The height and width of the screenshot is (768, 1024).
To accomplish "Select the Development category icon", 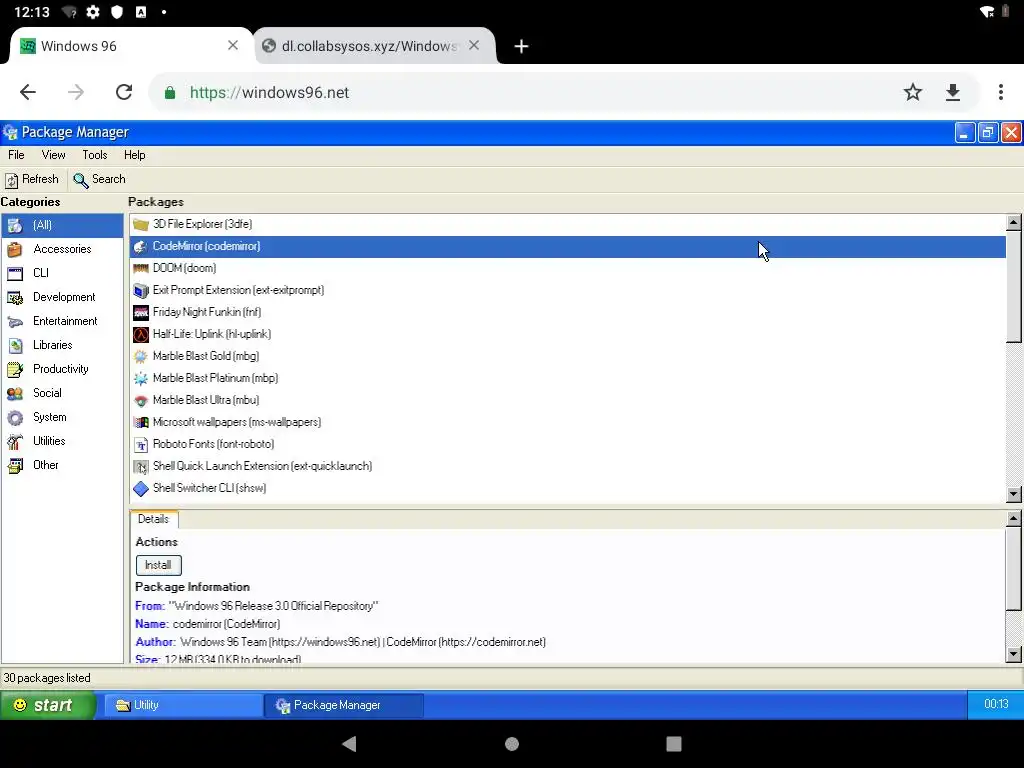I will point(15,298).
